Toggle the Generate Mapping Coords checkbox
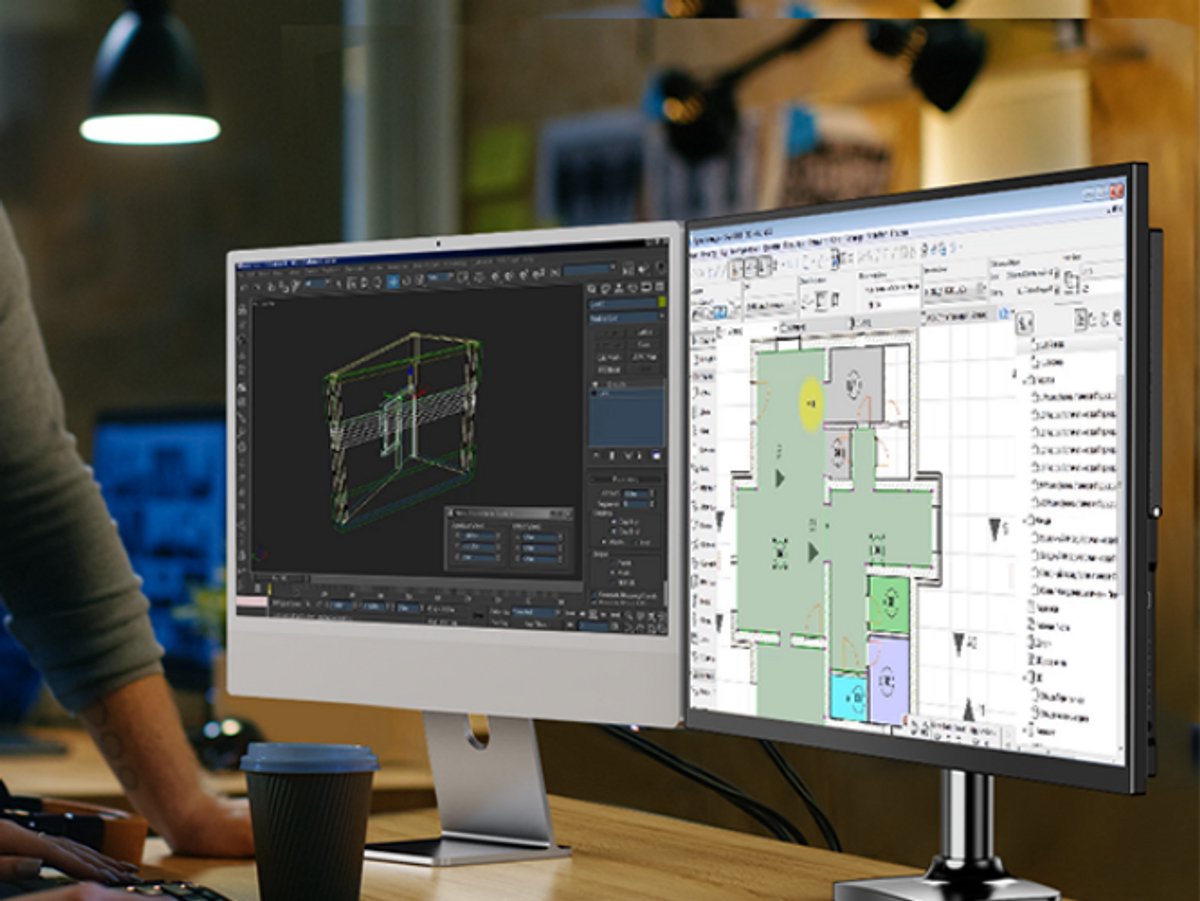This screenshot has height=901, width=1200. click(x=593, y=595)
